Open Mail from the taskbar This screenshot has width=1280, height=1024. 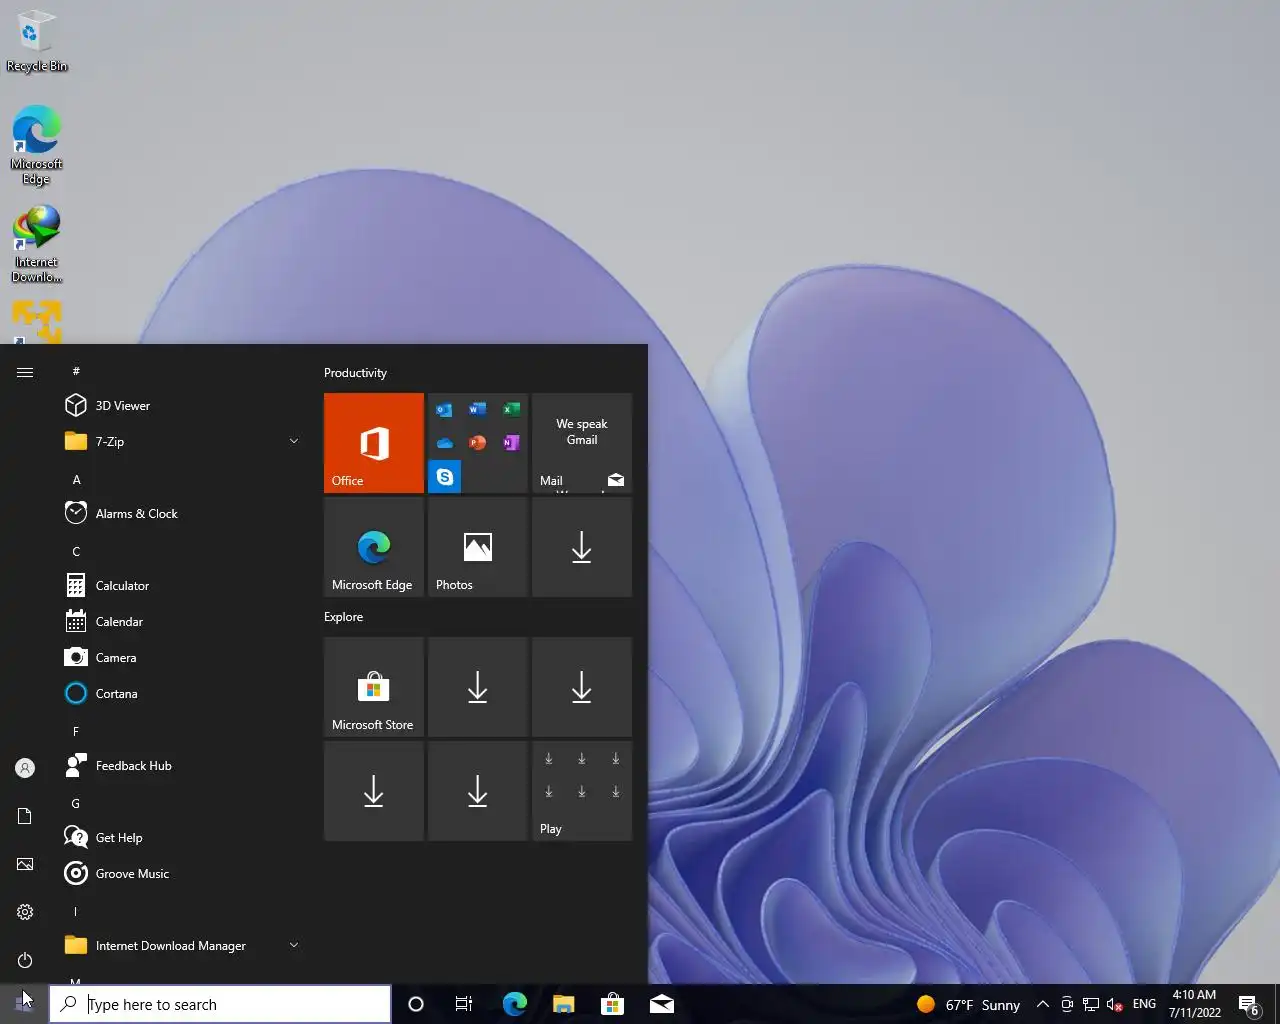click(662, 1004)
